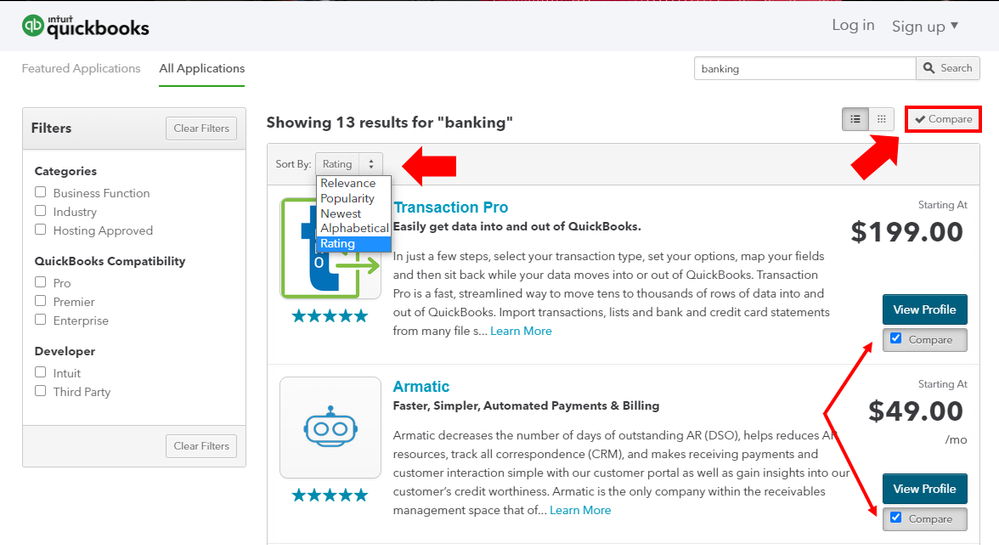This screenshot has width=999, height=545.
Task: Click Transaction Pro five-star rating
Action: coord(330,316)
